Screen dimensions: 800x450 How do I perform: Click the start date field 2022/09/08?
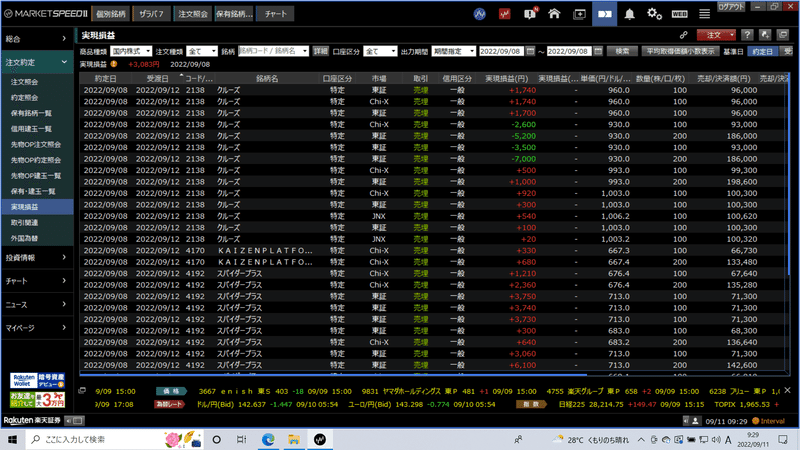coord(501,51)
